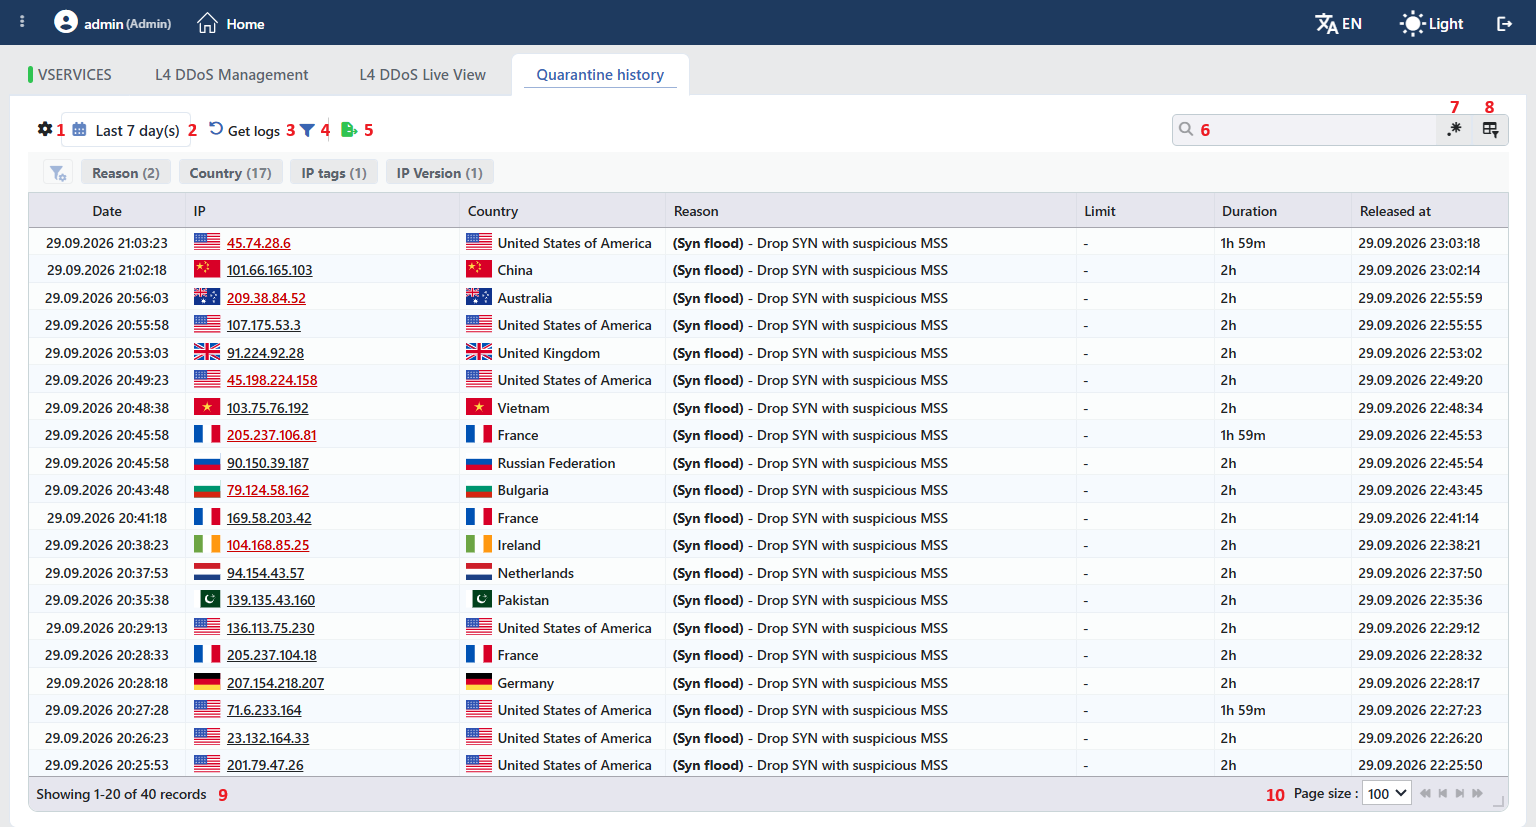
Task: Go to next page pagination arrow
Action: (1460, 793)
